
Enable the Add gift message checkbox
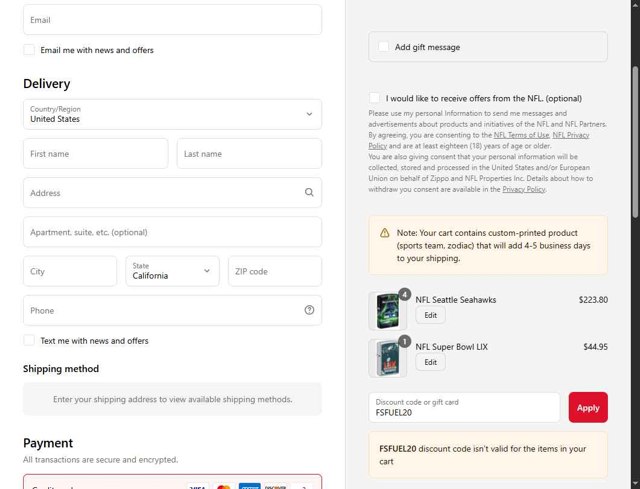(383, 47)
